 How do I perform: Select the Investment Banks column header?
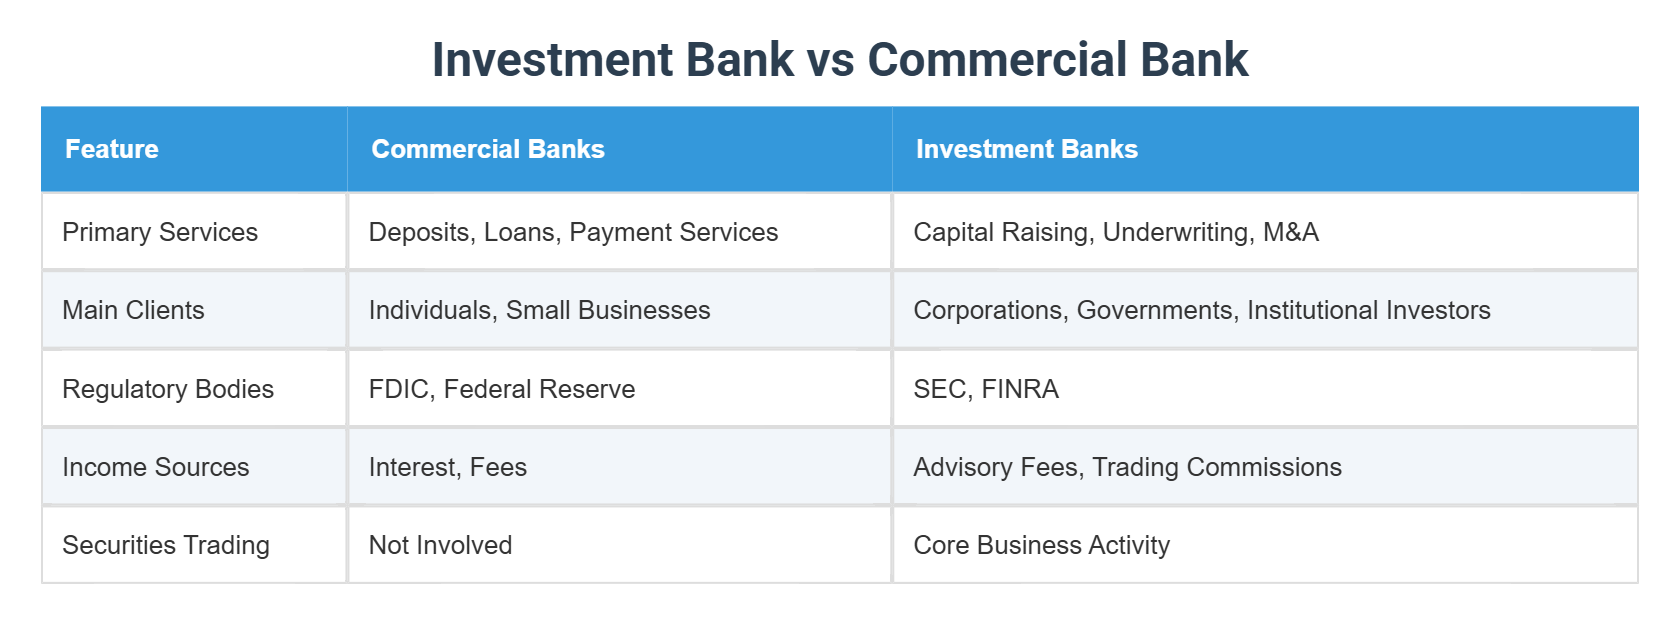[1265, 149]
